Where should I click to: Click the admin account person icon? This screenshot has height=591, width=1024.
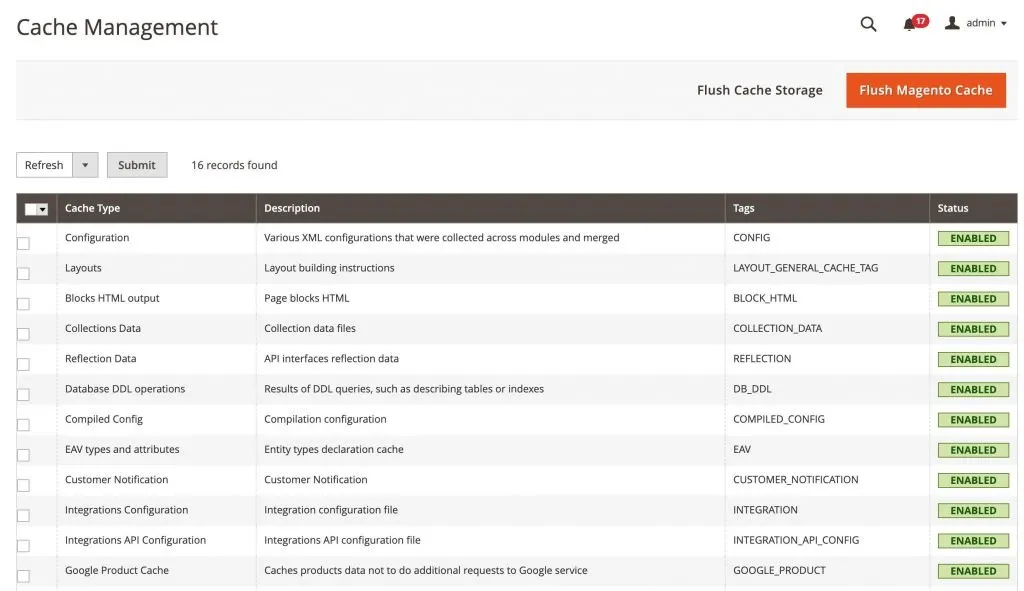pyautogui.click(x=951, y=22)
